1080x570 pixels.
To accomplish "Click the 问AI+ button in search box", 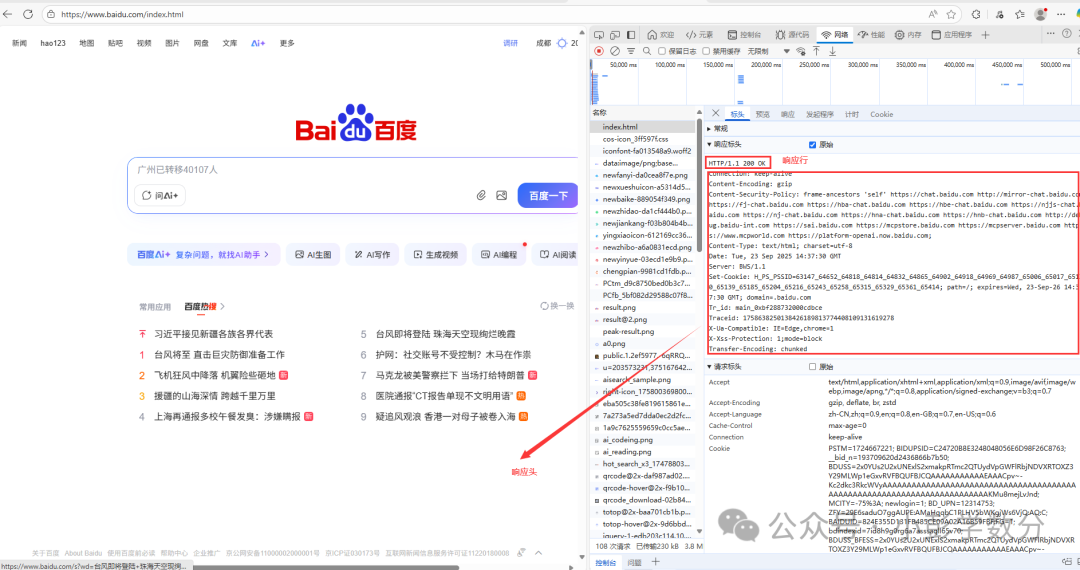I will click(160, 196).
